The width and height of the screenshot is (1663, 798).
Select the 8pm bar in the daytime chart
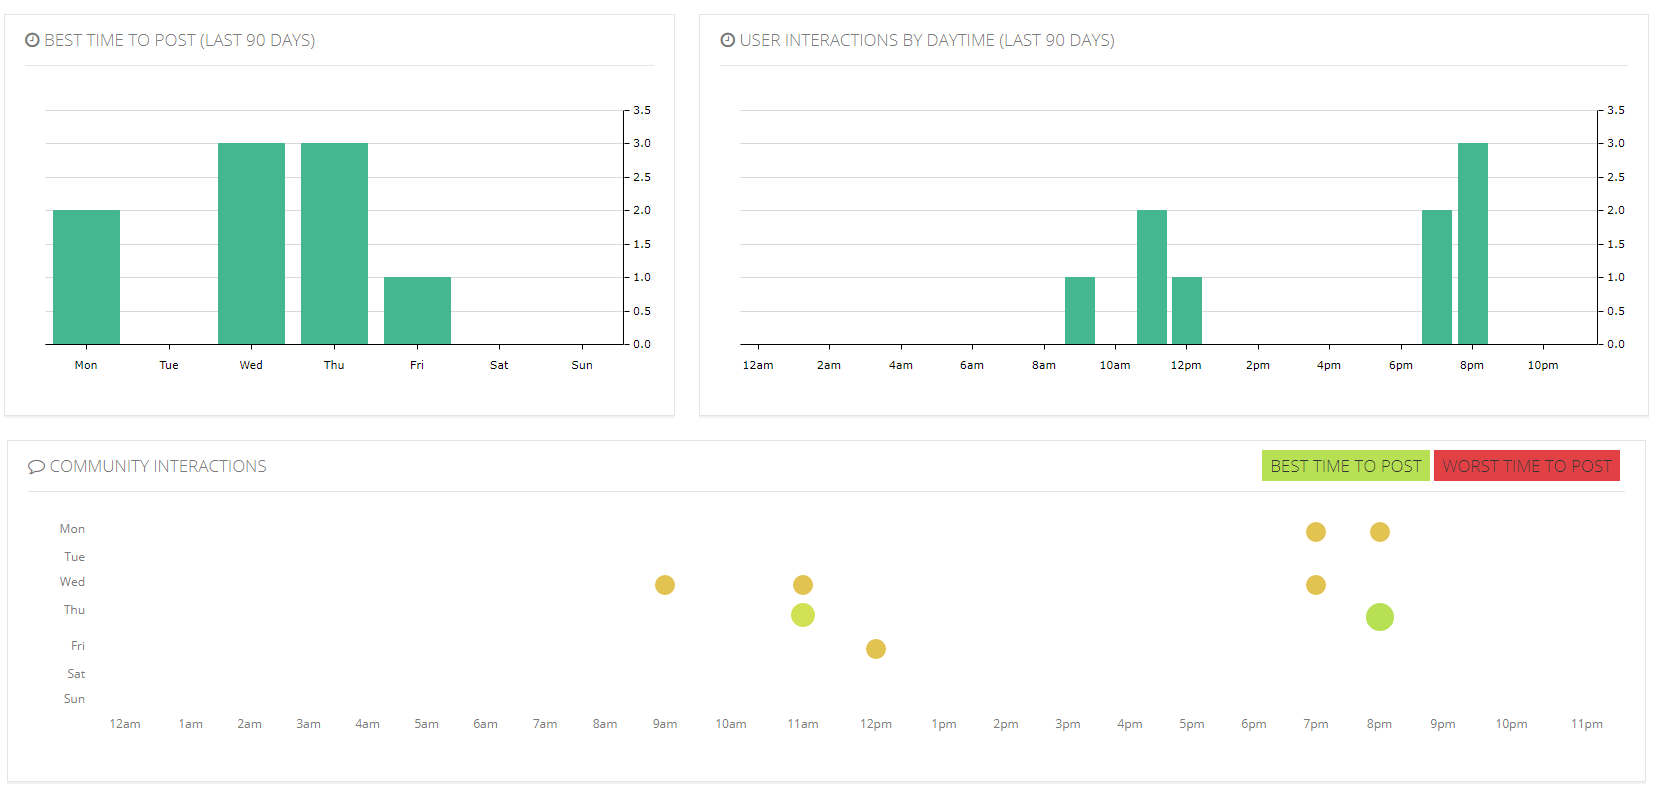pos(1472,244)
